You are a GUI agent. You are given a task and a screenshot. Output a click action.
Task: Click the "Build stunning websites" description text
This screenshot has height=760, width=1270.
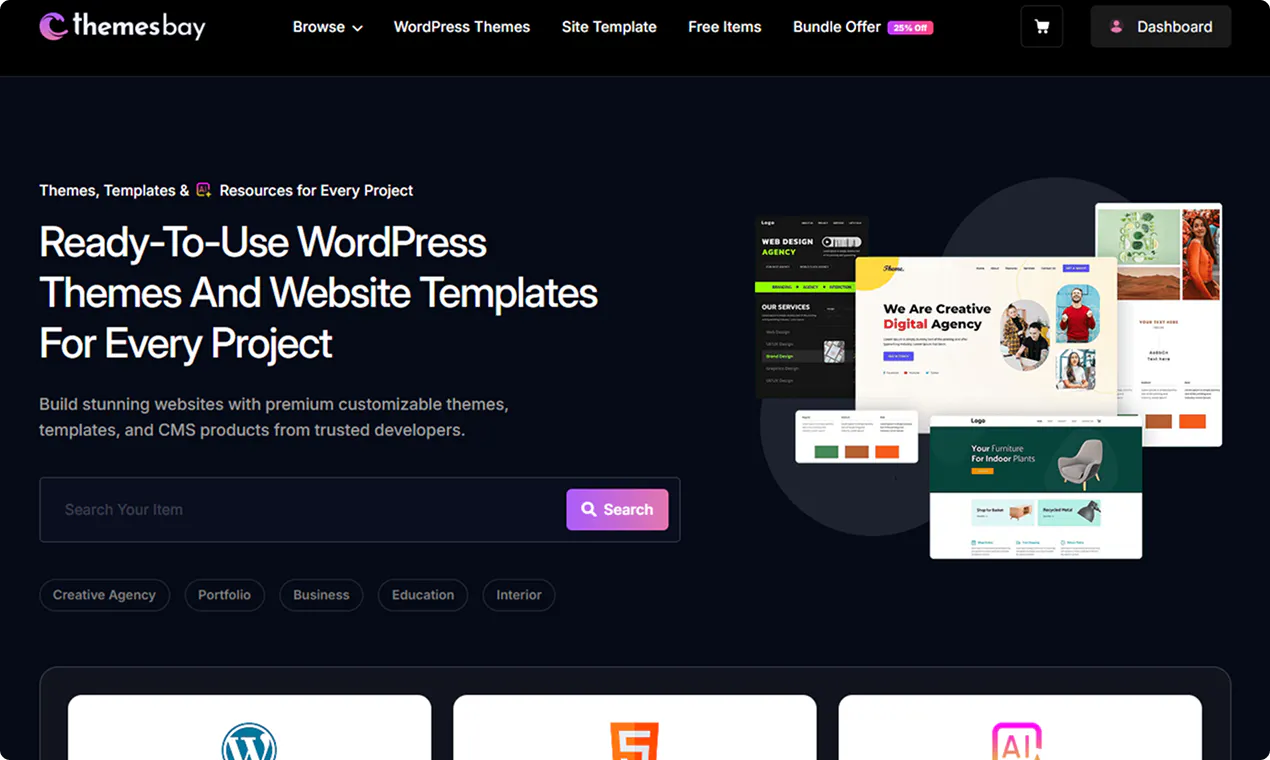(x=274, y=417)
